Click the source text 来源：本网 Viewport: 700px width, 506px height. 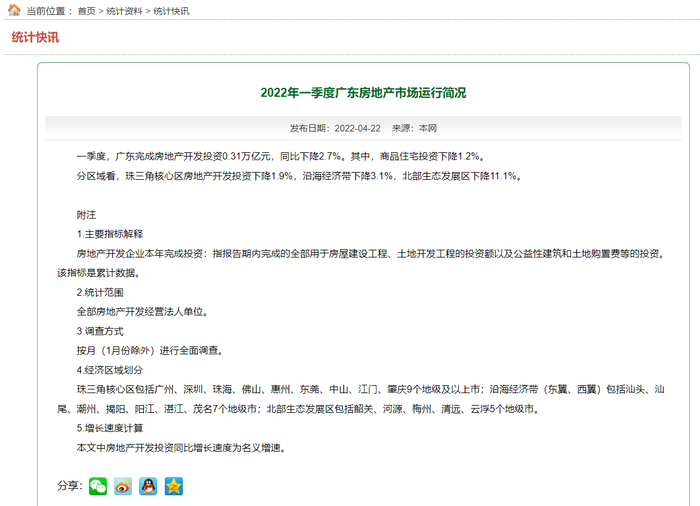click(x=414, y=129)
